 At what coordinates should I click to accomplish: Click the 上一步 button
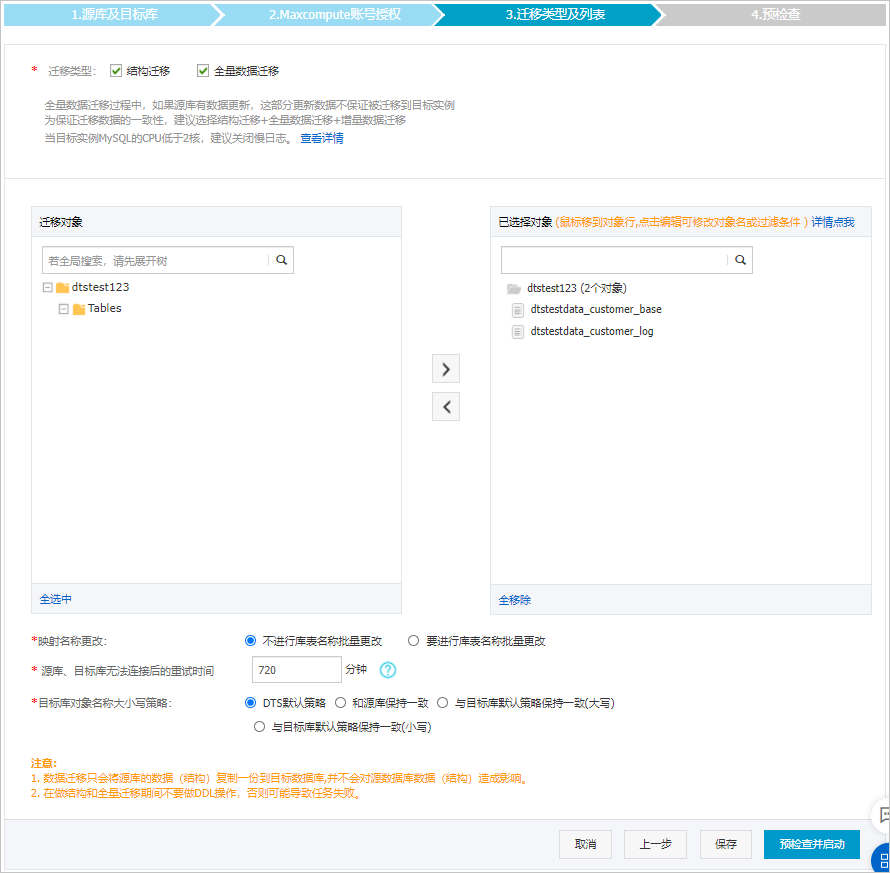[655, 844]
